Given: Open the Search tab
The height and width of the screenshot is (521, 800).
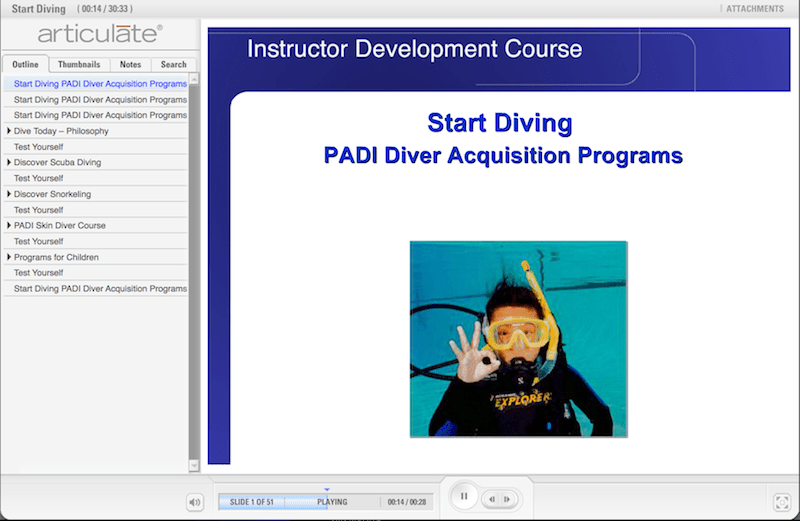Looking at the screenshot, I should pos(173,64).
